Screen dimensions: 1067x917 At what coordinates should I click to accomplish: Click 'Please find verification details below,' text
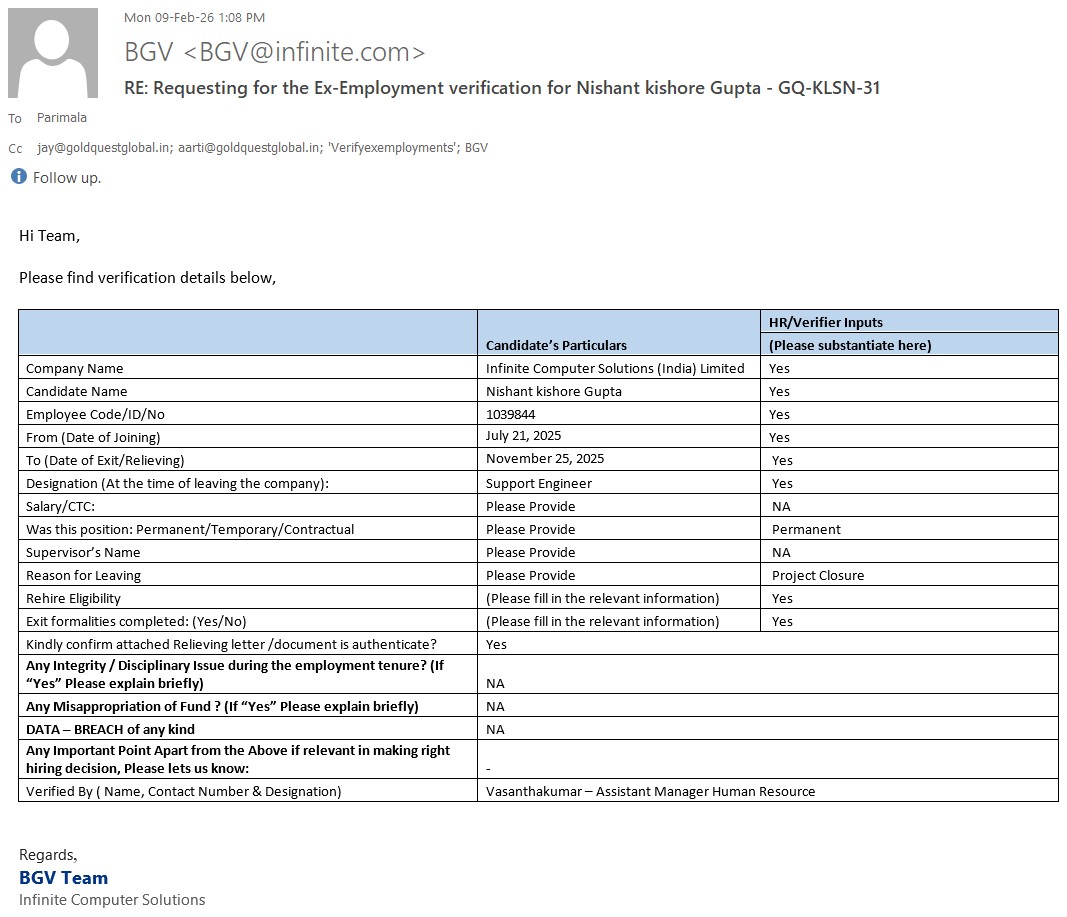[x=147, y=278]
